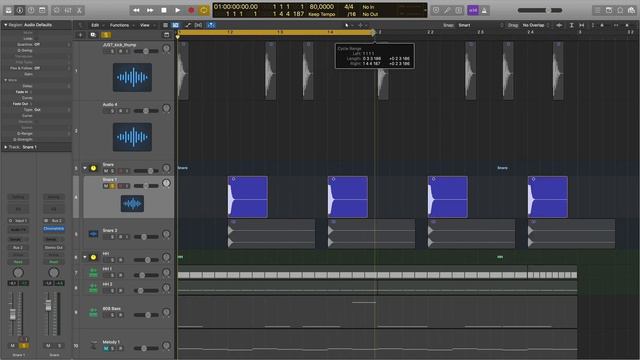Open the Browsers media button
Image resolution: width=640 pixels, height=360 pixels.
631,10
